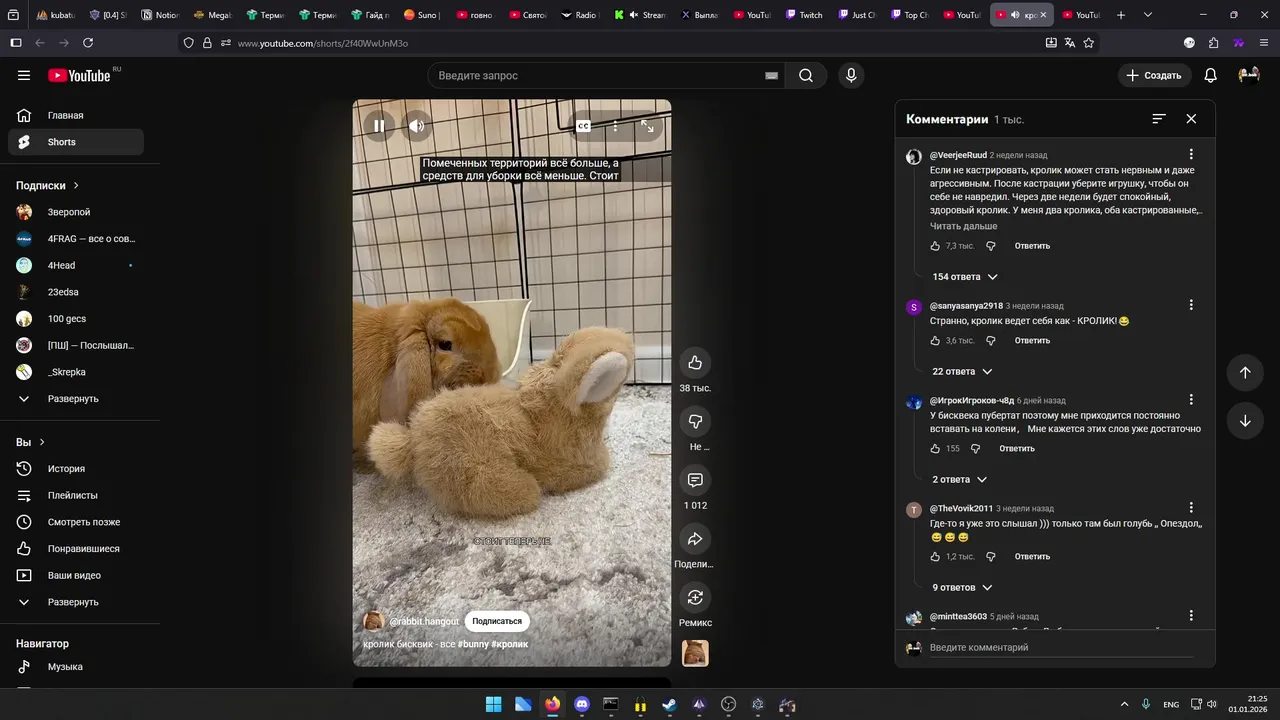Sort comments with the sort icon
Image resolution: width=1280 pixels, height=720 pixels.
coord(1159,119)
